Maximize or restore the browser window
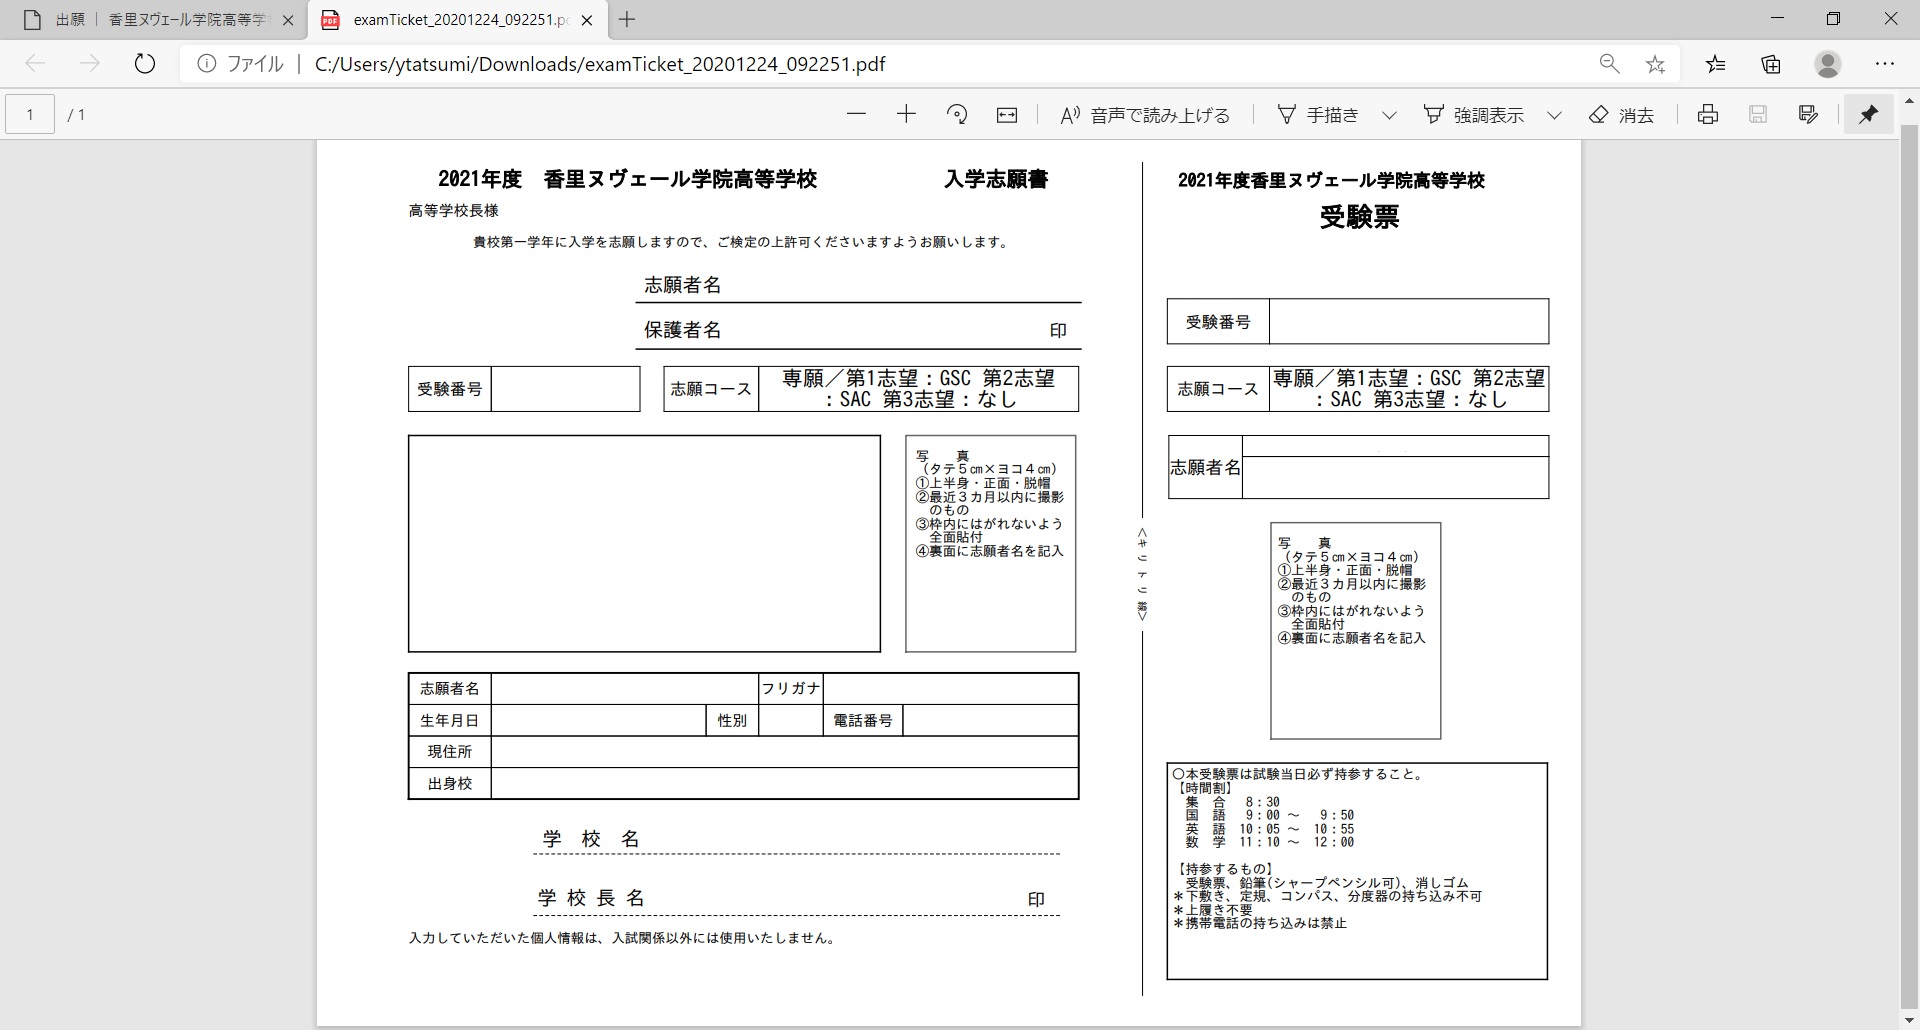 point(1833,19)
